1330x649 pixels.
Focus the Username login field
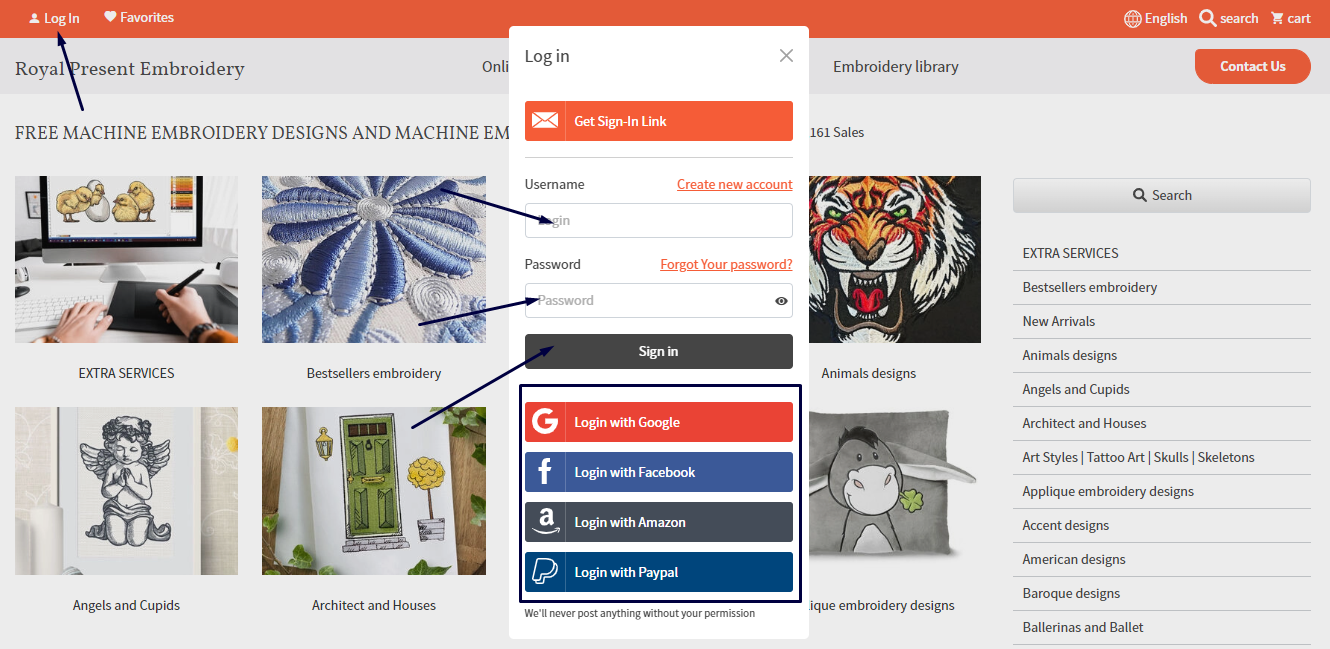point(658,220)
